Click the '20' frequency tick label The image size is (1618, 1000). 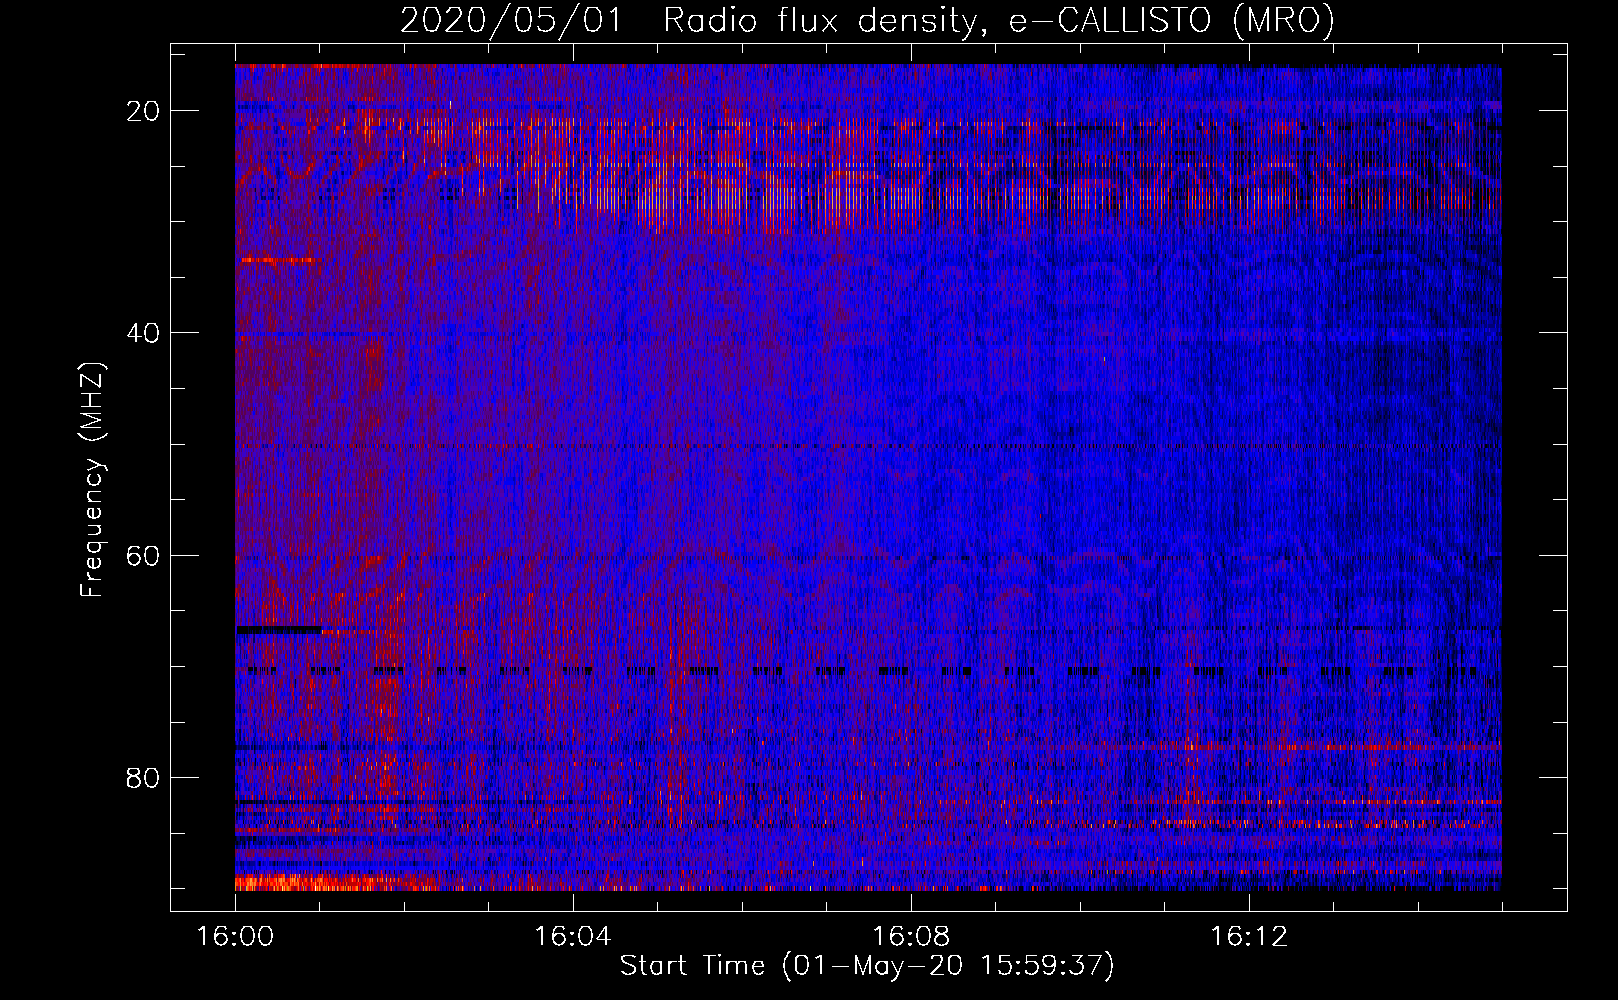[144, 111]
